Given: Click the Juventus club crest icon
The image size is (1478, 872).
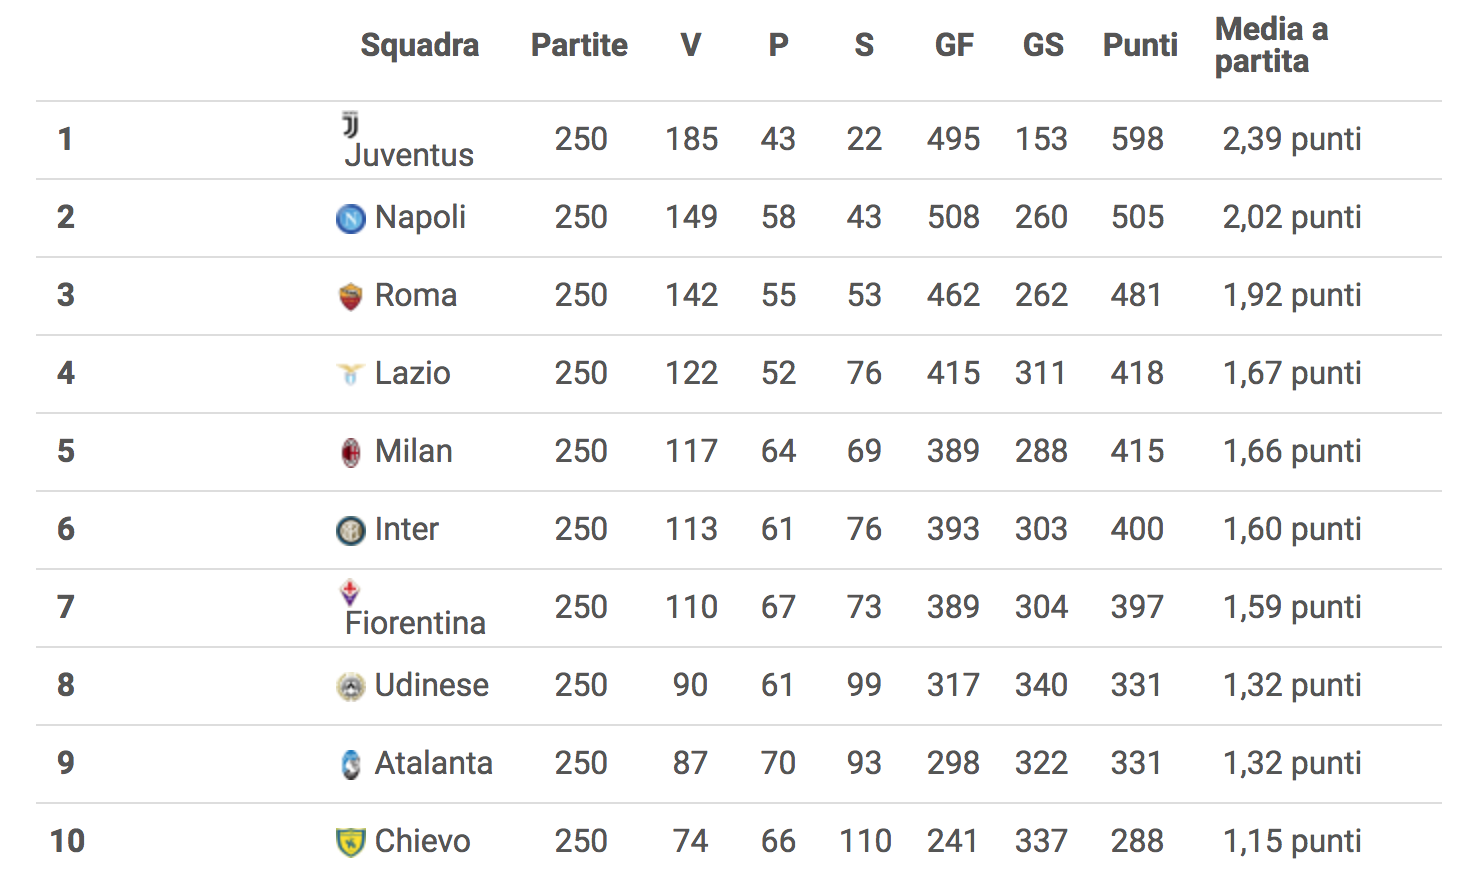Looking at the screenshot, I should (x=350, y=125).
